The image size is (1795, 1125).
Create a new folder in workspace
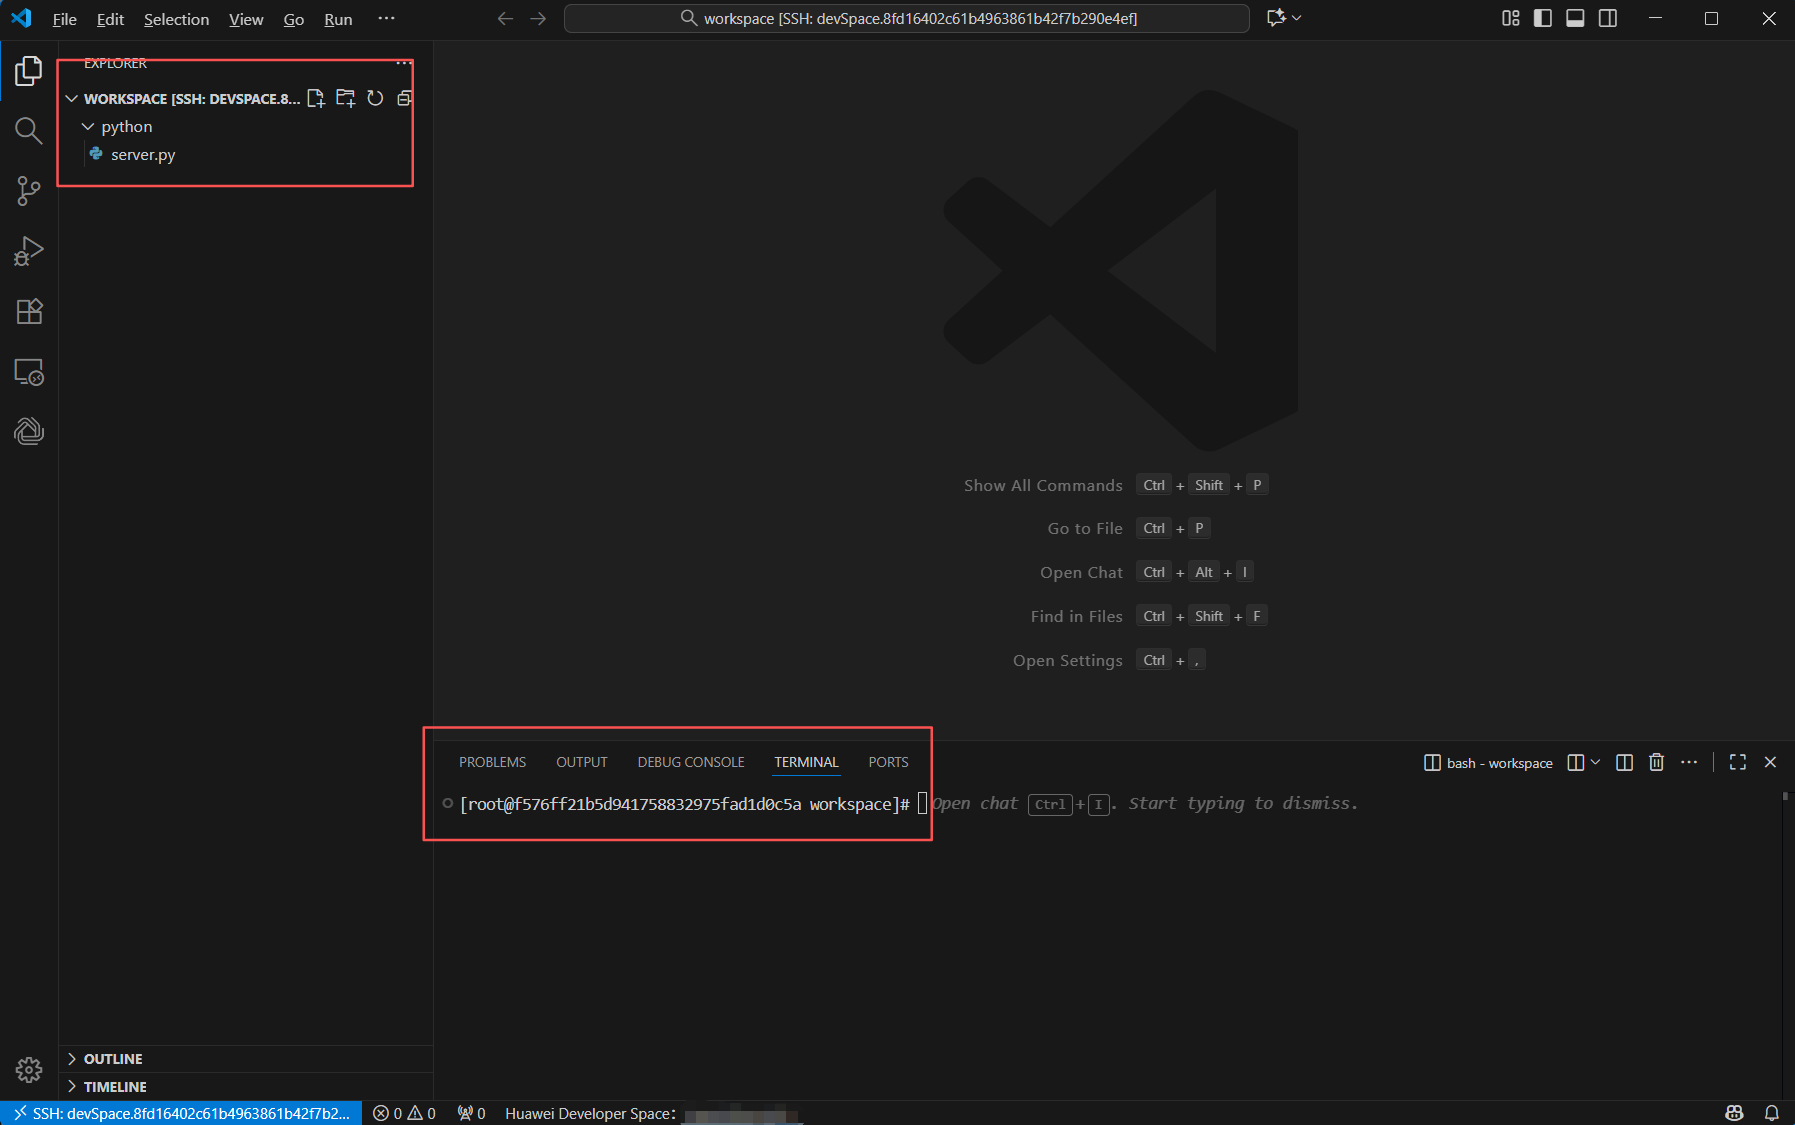346,98
